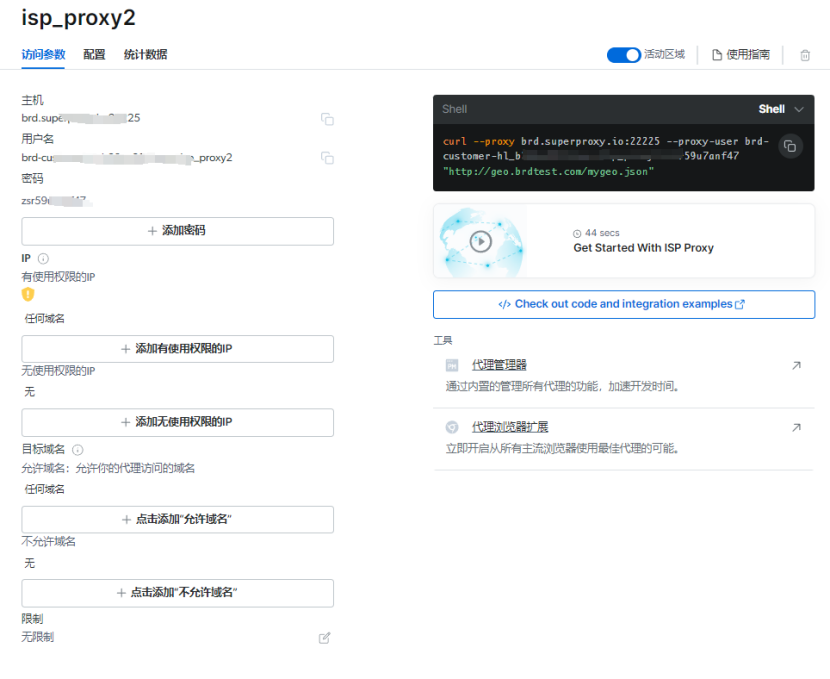Click the geo.brdtest.com URL in code

pos(548,171)
